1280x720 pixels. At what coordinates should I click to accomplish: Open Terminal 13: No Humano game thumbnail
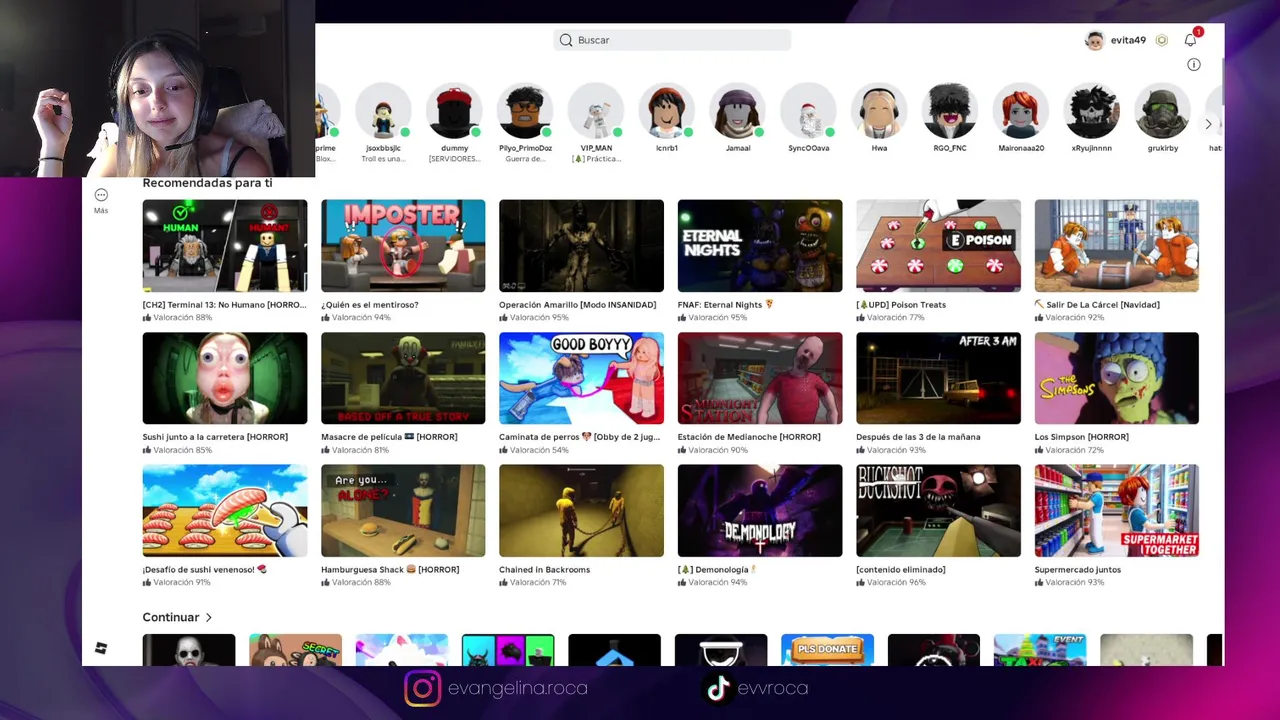pos(225,246)
